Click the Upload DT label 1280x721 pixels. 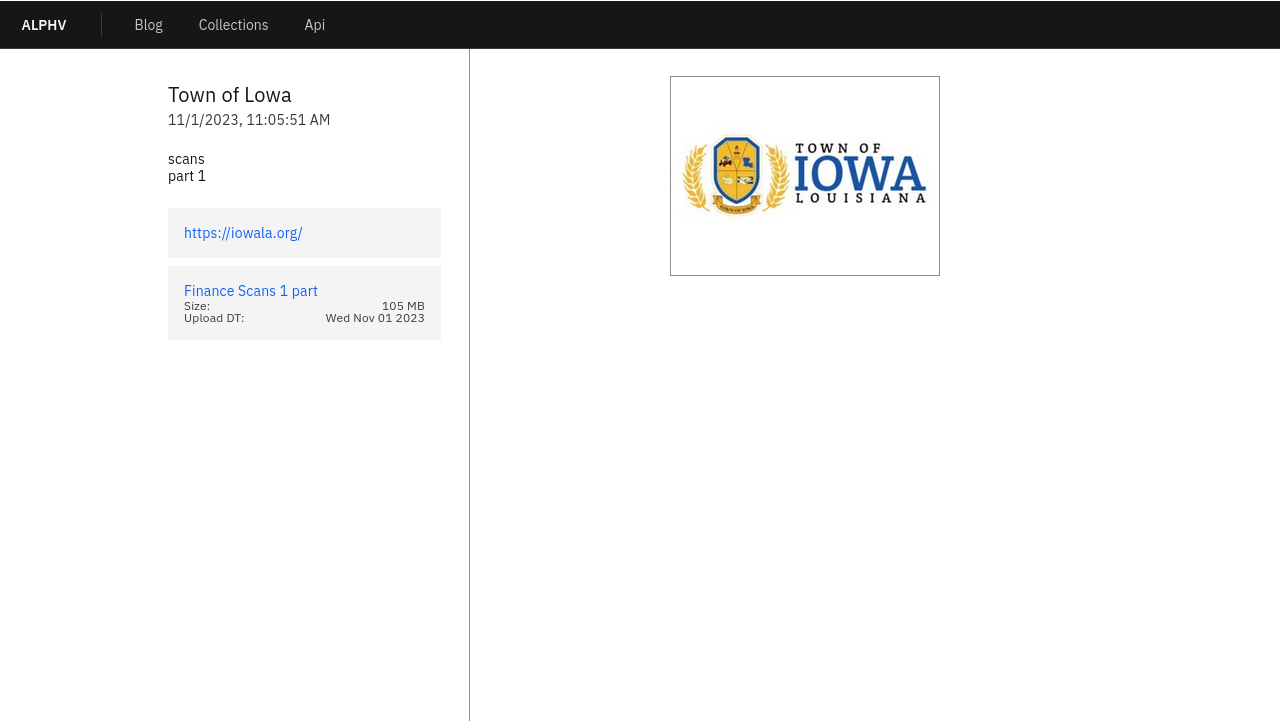[214, 318]
